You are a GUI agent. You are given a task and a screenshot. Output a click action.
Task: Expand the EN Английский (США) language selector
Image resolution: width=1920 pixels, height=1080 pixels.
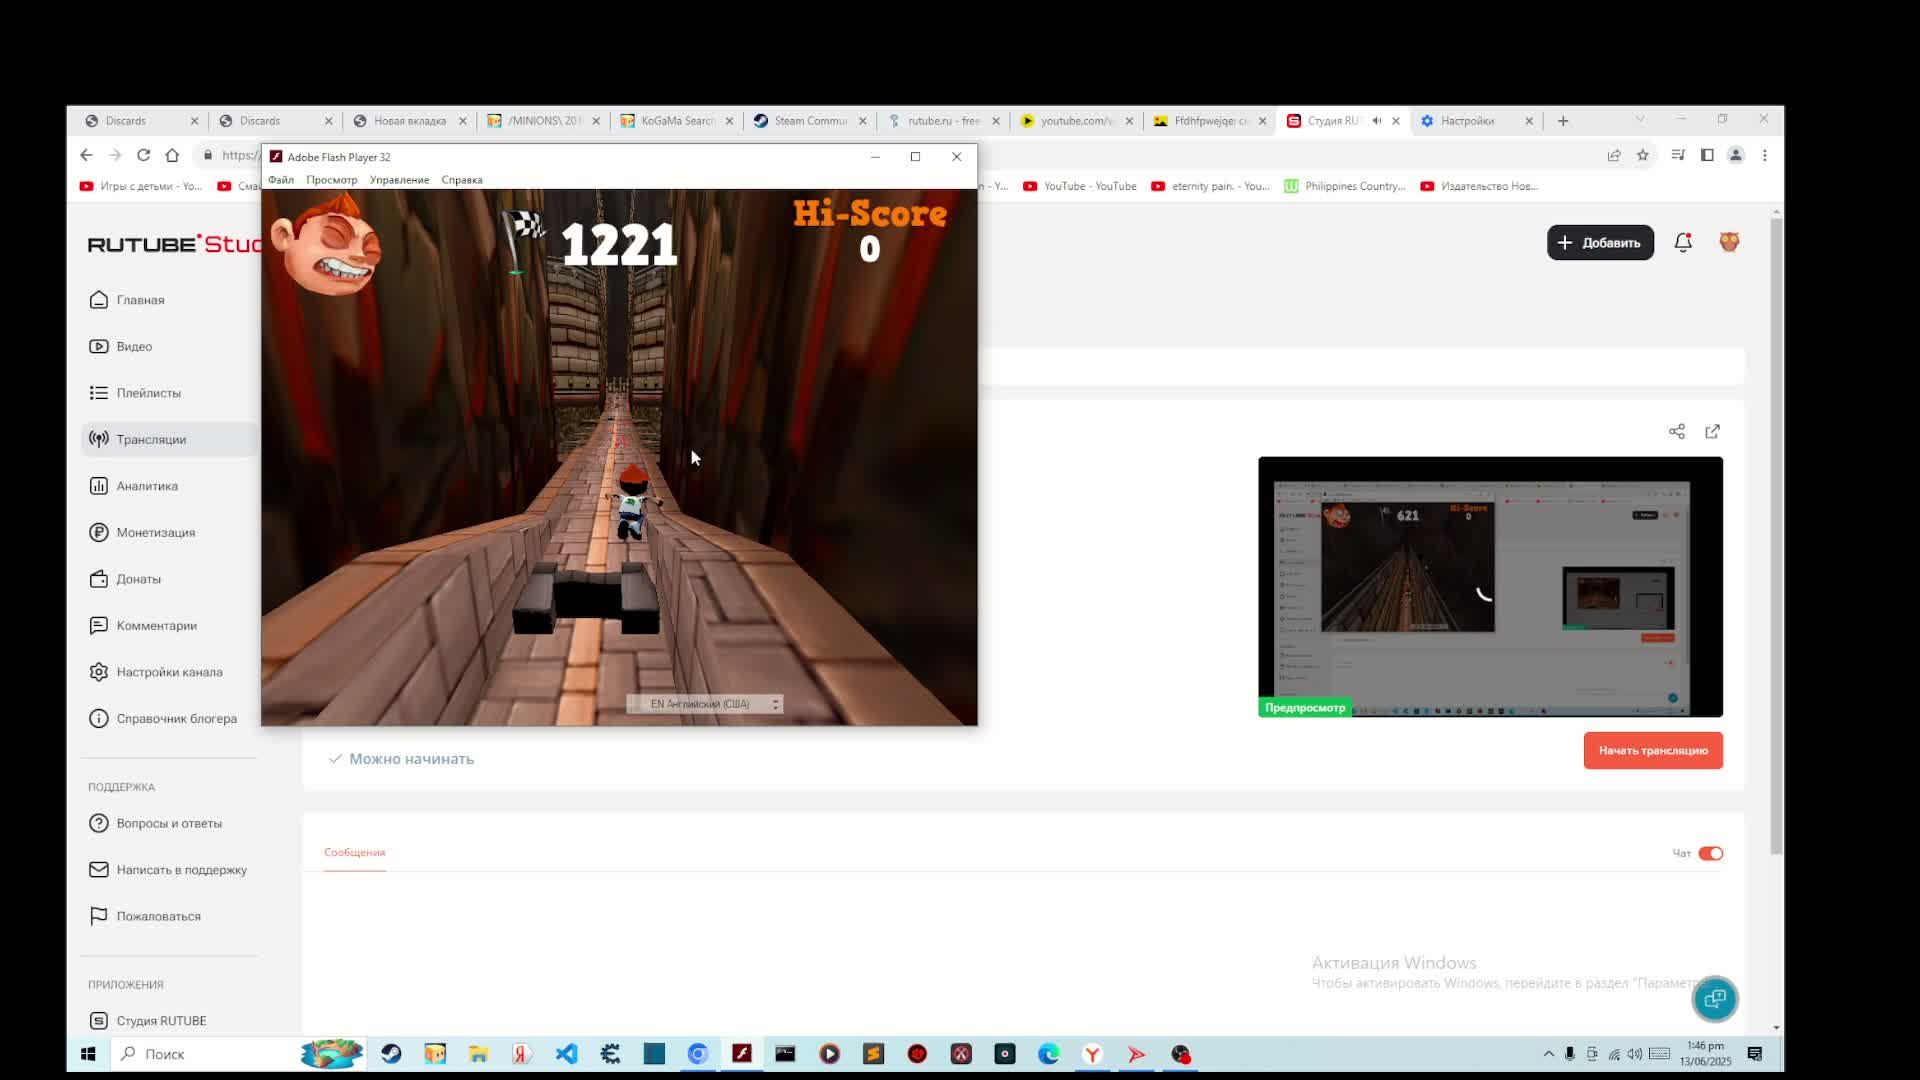pos(705,704)
